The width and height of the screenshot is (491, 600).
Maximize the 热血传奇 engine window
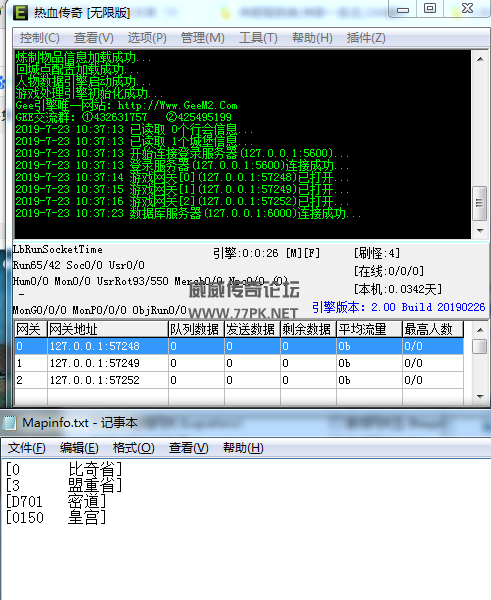[x=430, y=8]
